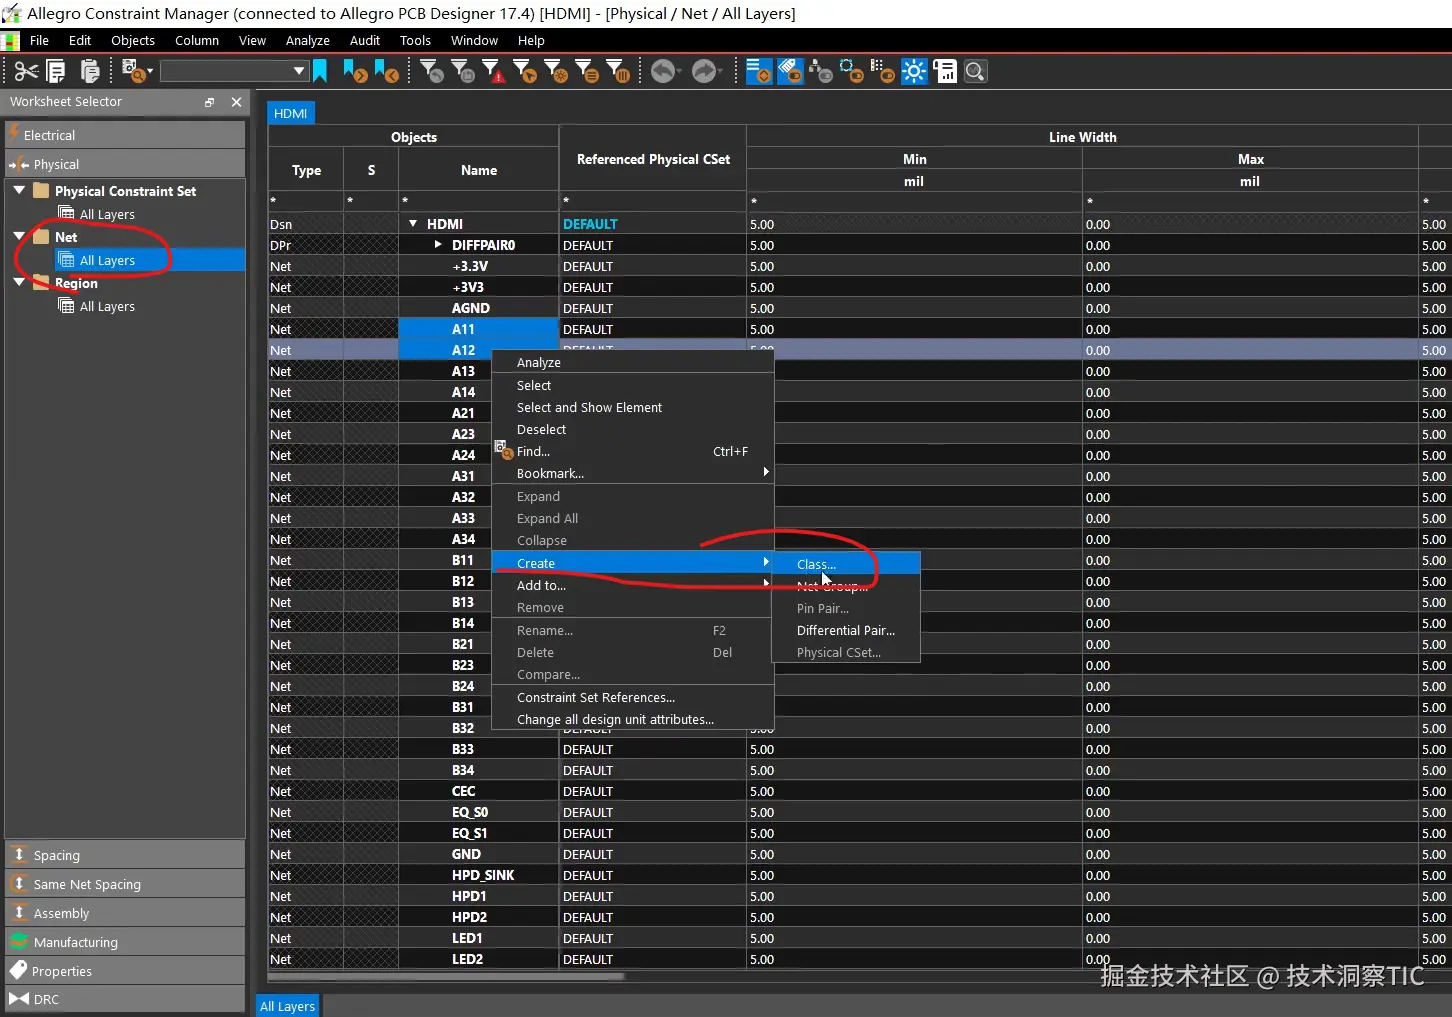Image resolution: width=1452 pixels, height=1017 pixels.
Task: Select All Layers under Region folder
Action: (107, 307)
